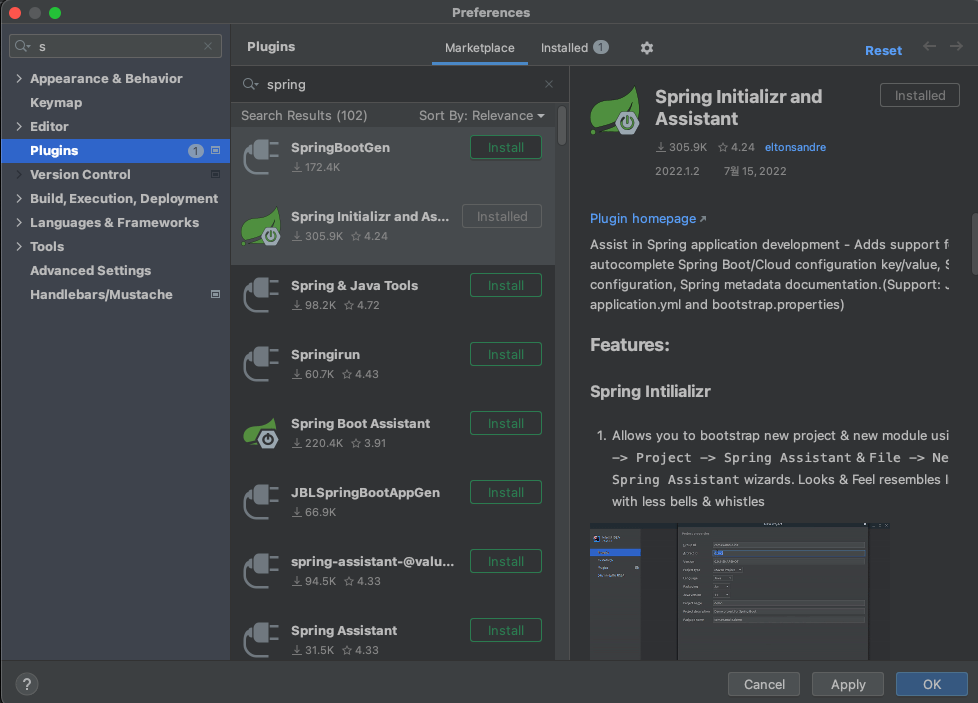The width and height of the screenshot is (978, 703).
Task: Expand Editor settings section
Action: tap(19, 127)
